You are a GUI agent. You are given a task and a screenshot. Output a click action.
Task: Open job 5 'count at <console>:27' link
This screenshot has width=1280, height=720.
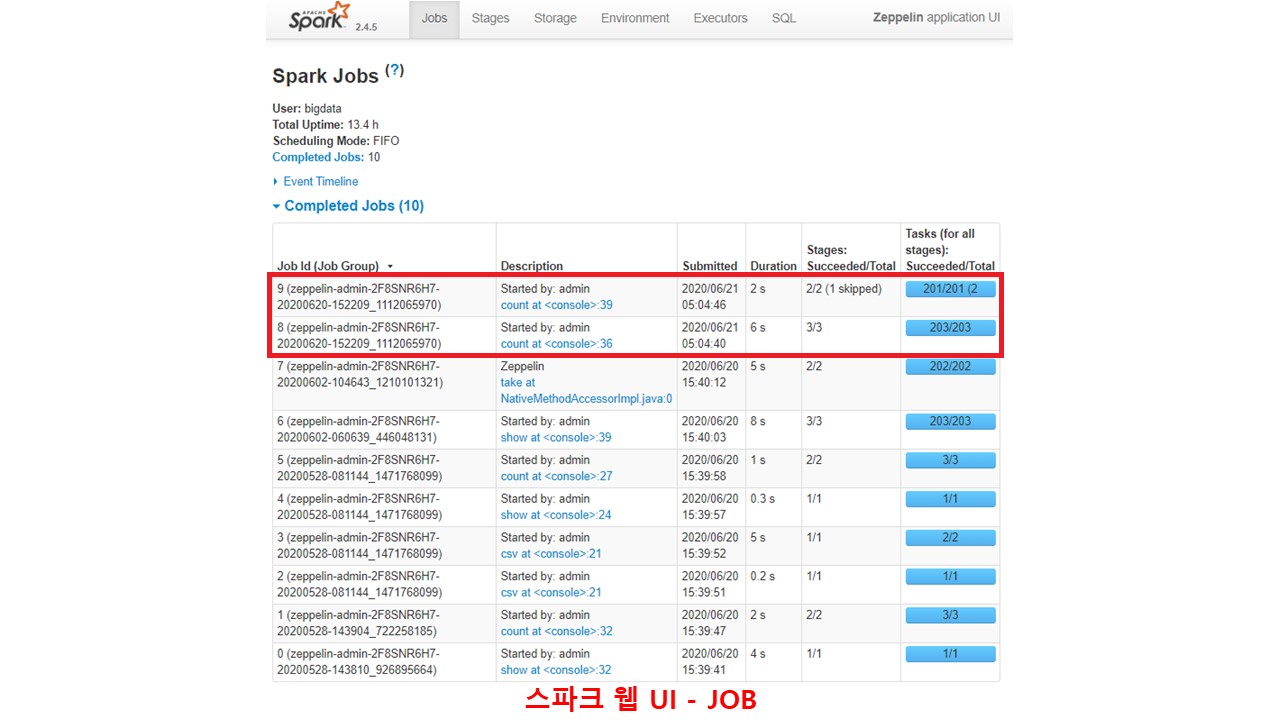(557, 476)
